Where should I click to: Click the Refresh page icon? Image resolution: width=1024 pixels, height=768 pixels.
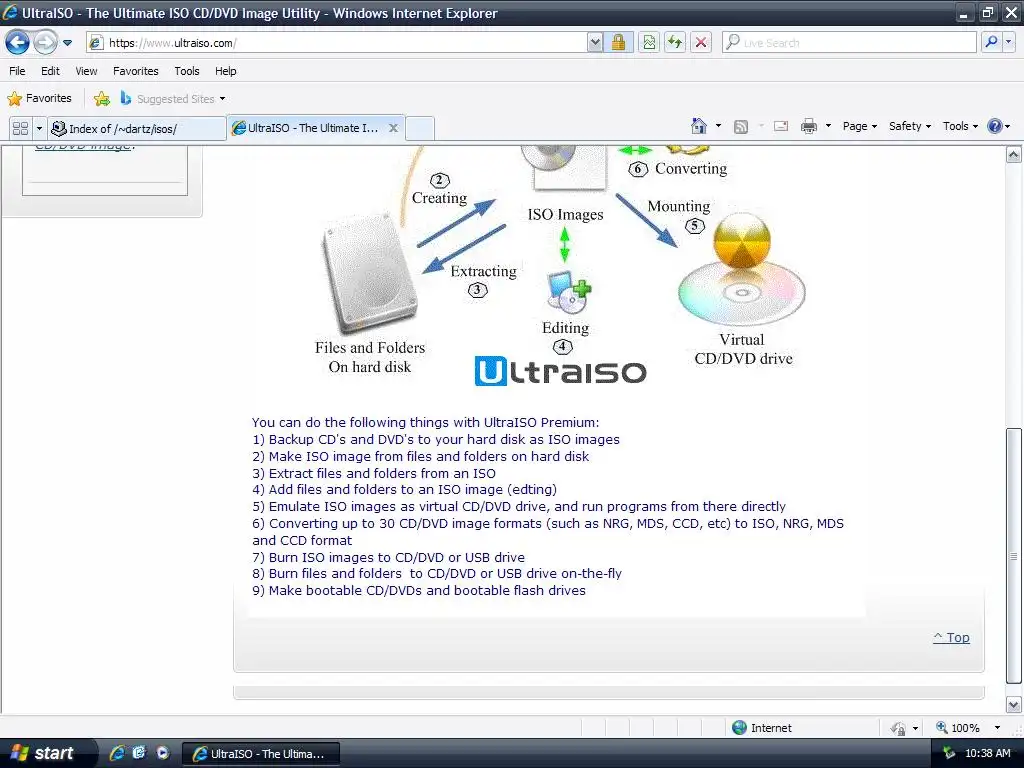pos(675,43)
